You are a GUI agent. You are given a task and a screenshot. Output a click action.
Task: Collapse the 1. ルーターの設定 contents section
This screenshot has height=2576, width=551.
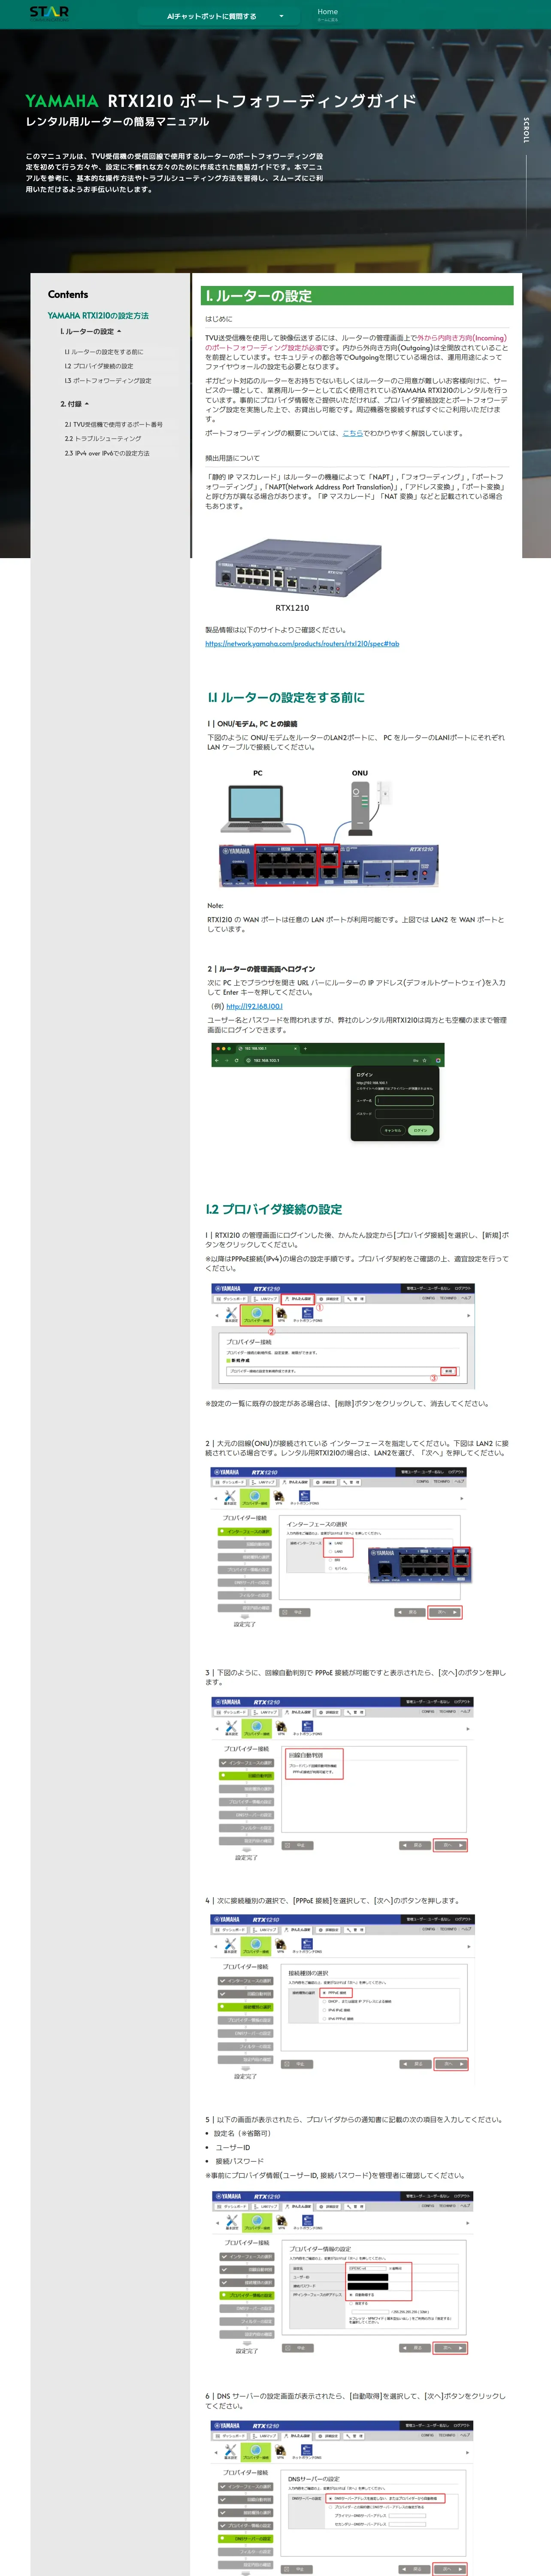point(90,331)
